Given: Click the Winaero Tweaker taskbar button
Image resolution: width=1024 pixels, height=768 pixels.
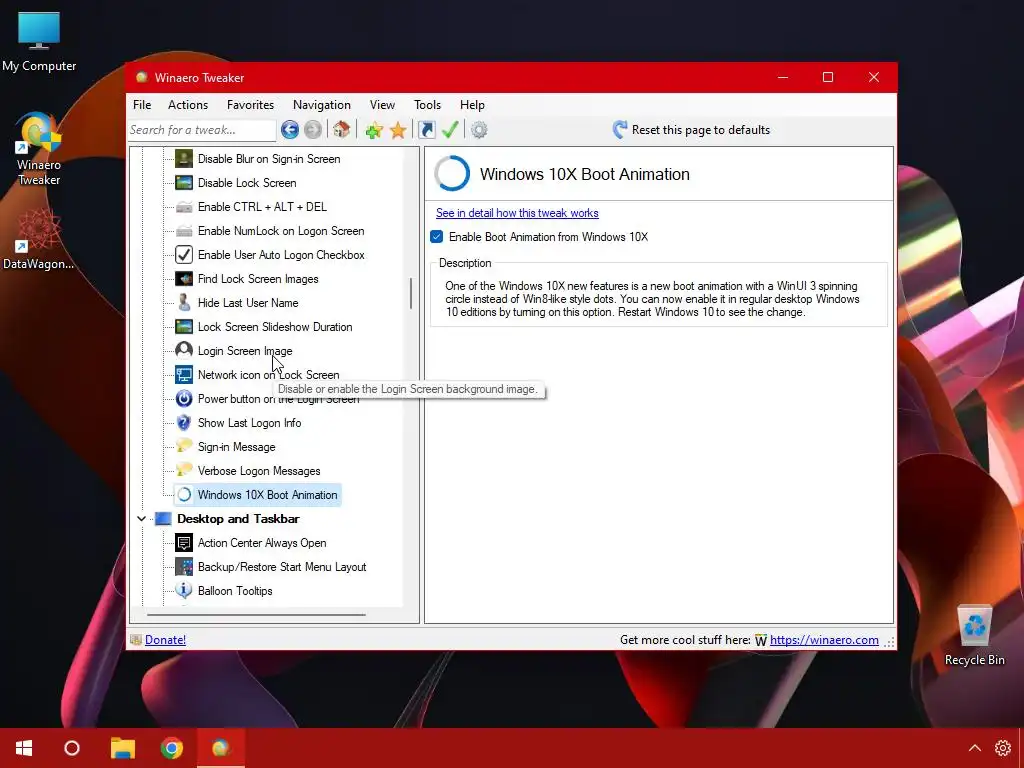Looking at the screenshot, I should pyautogui.click(x=221, y=748).
